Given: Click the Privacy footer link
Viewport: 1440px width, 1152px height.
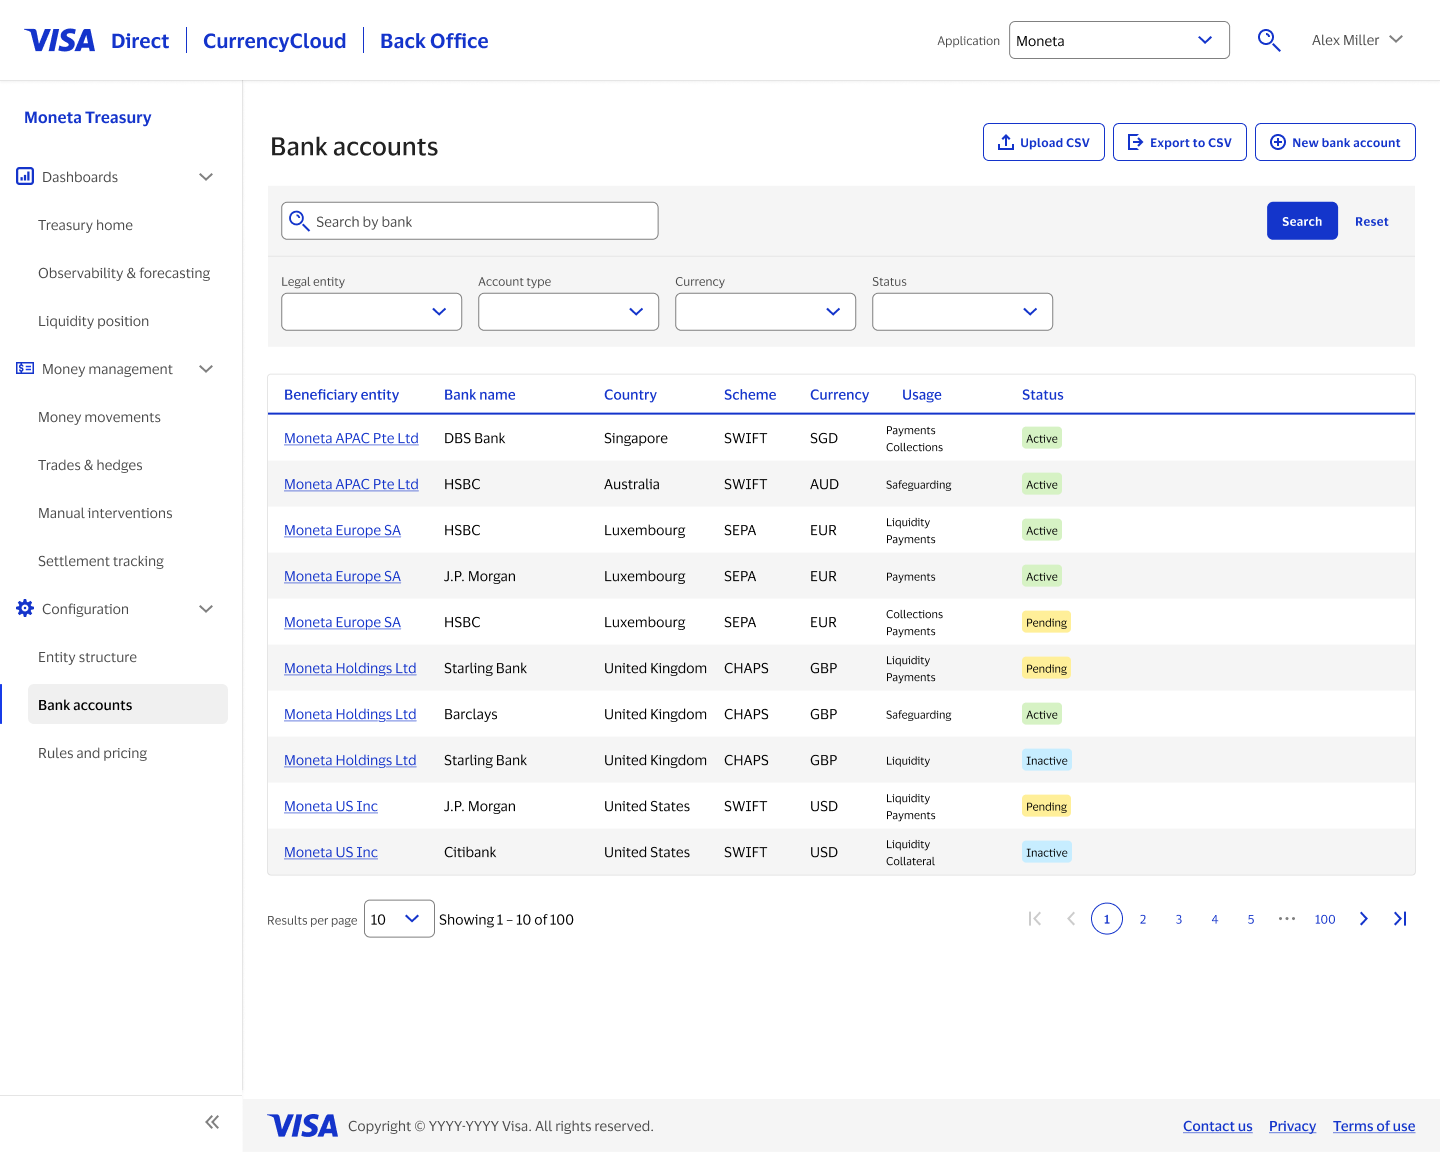Looking at the screenshot, I should tap(1292, 1126).
